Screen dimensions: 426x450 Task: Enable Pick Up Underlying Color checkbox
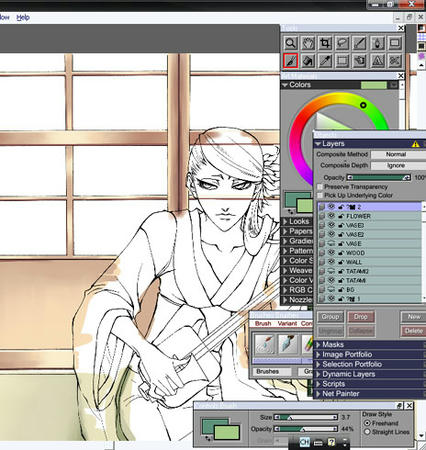(320, 195)
